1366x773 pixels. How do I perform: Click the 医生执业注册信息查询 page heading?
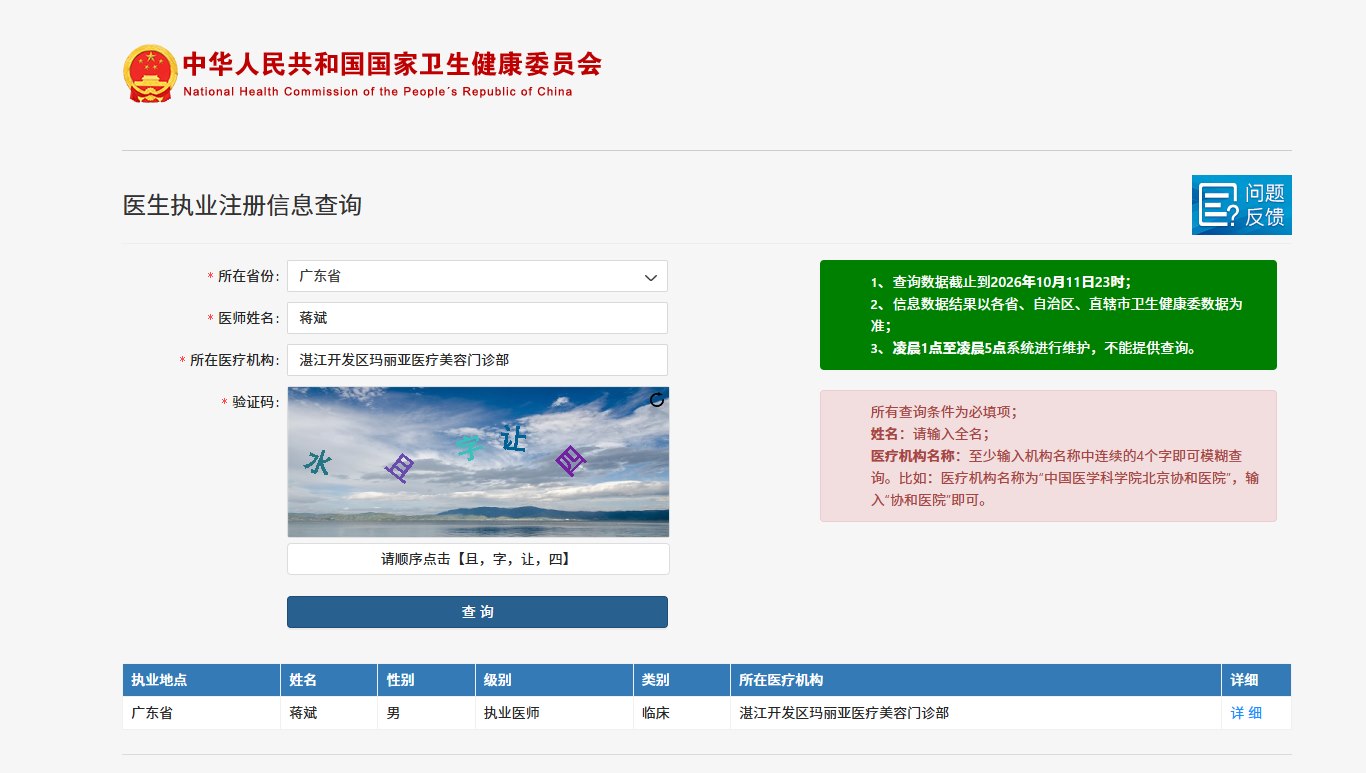242,205
